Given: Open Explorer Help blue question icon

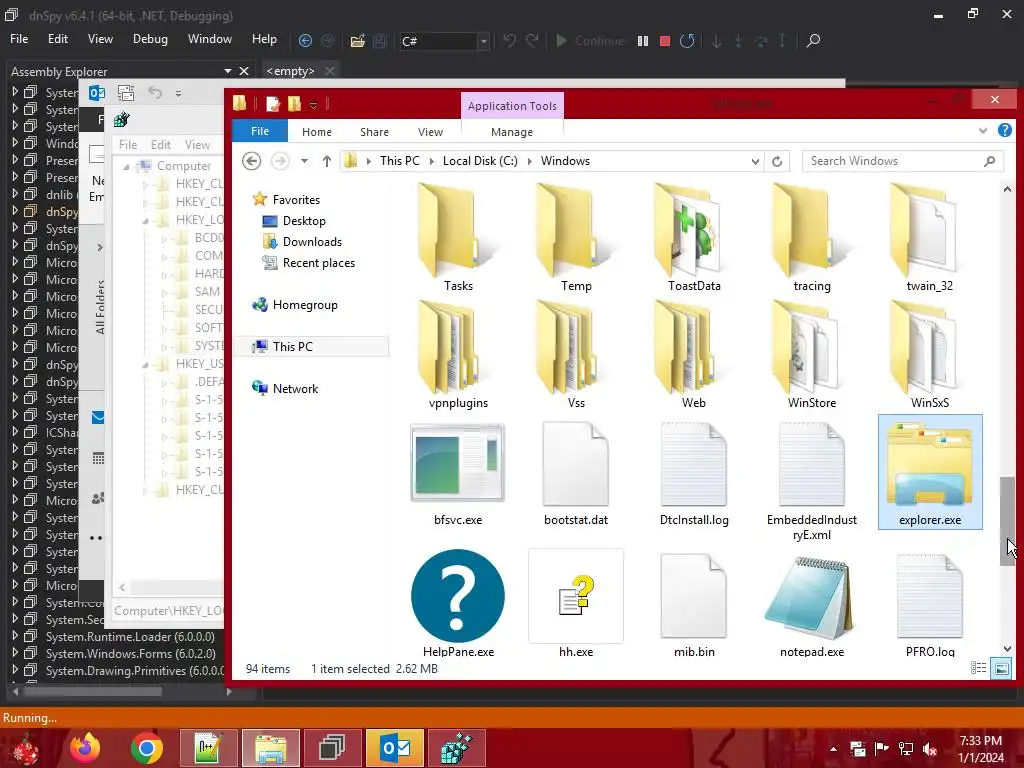Looking at the screenshot, I should (x=1004, y=131).
